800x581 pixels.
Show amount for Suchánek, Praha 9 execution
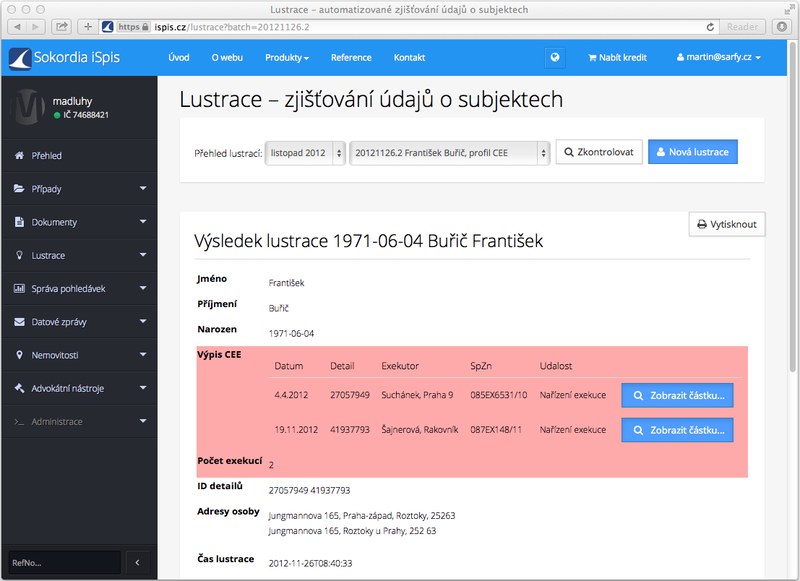click(x=677, y=396)
